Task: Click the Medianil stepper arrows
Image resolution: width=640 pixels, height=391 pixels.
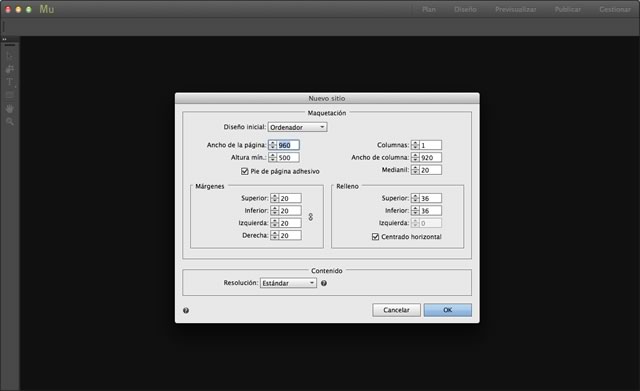Action: (415, 170)
